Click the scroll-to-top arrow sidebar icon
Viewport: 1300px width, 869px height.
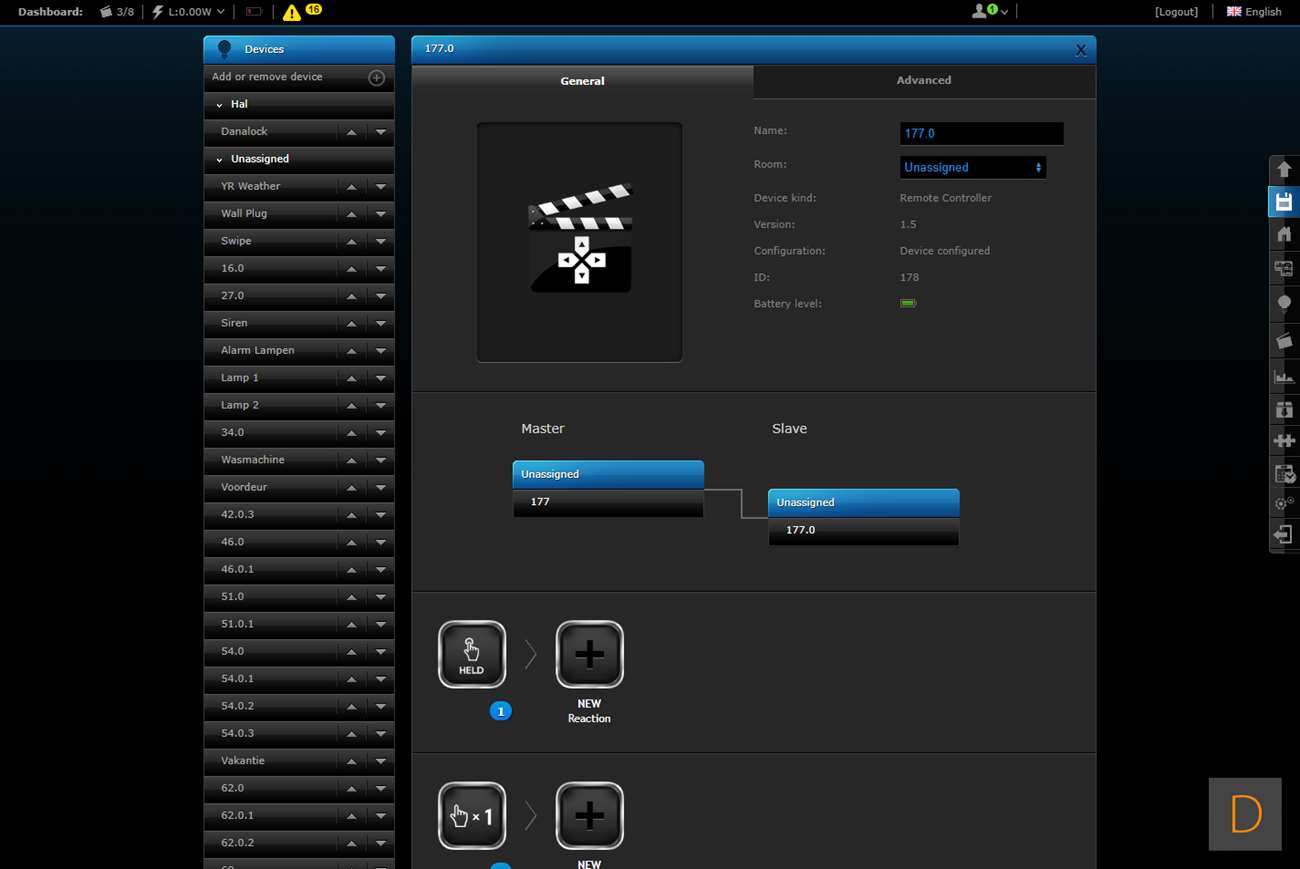point(1283,169)
